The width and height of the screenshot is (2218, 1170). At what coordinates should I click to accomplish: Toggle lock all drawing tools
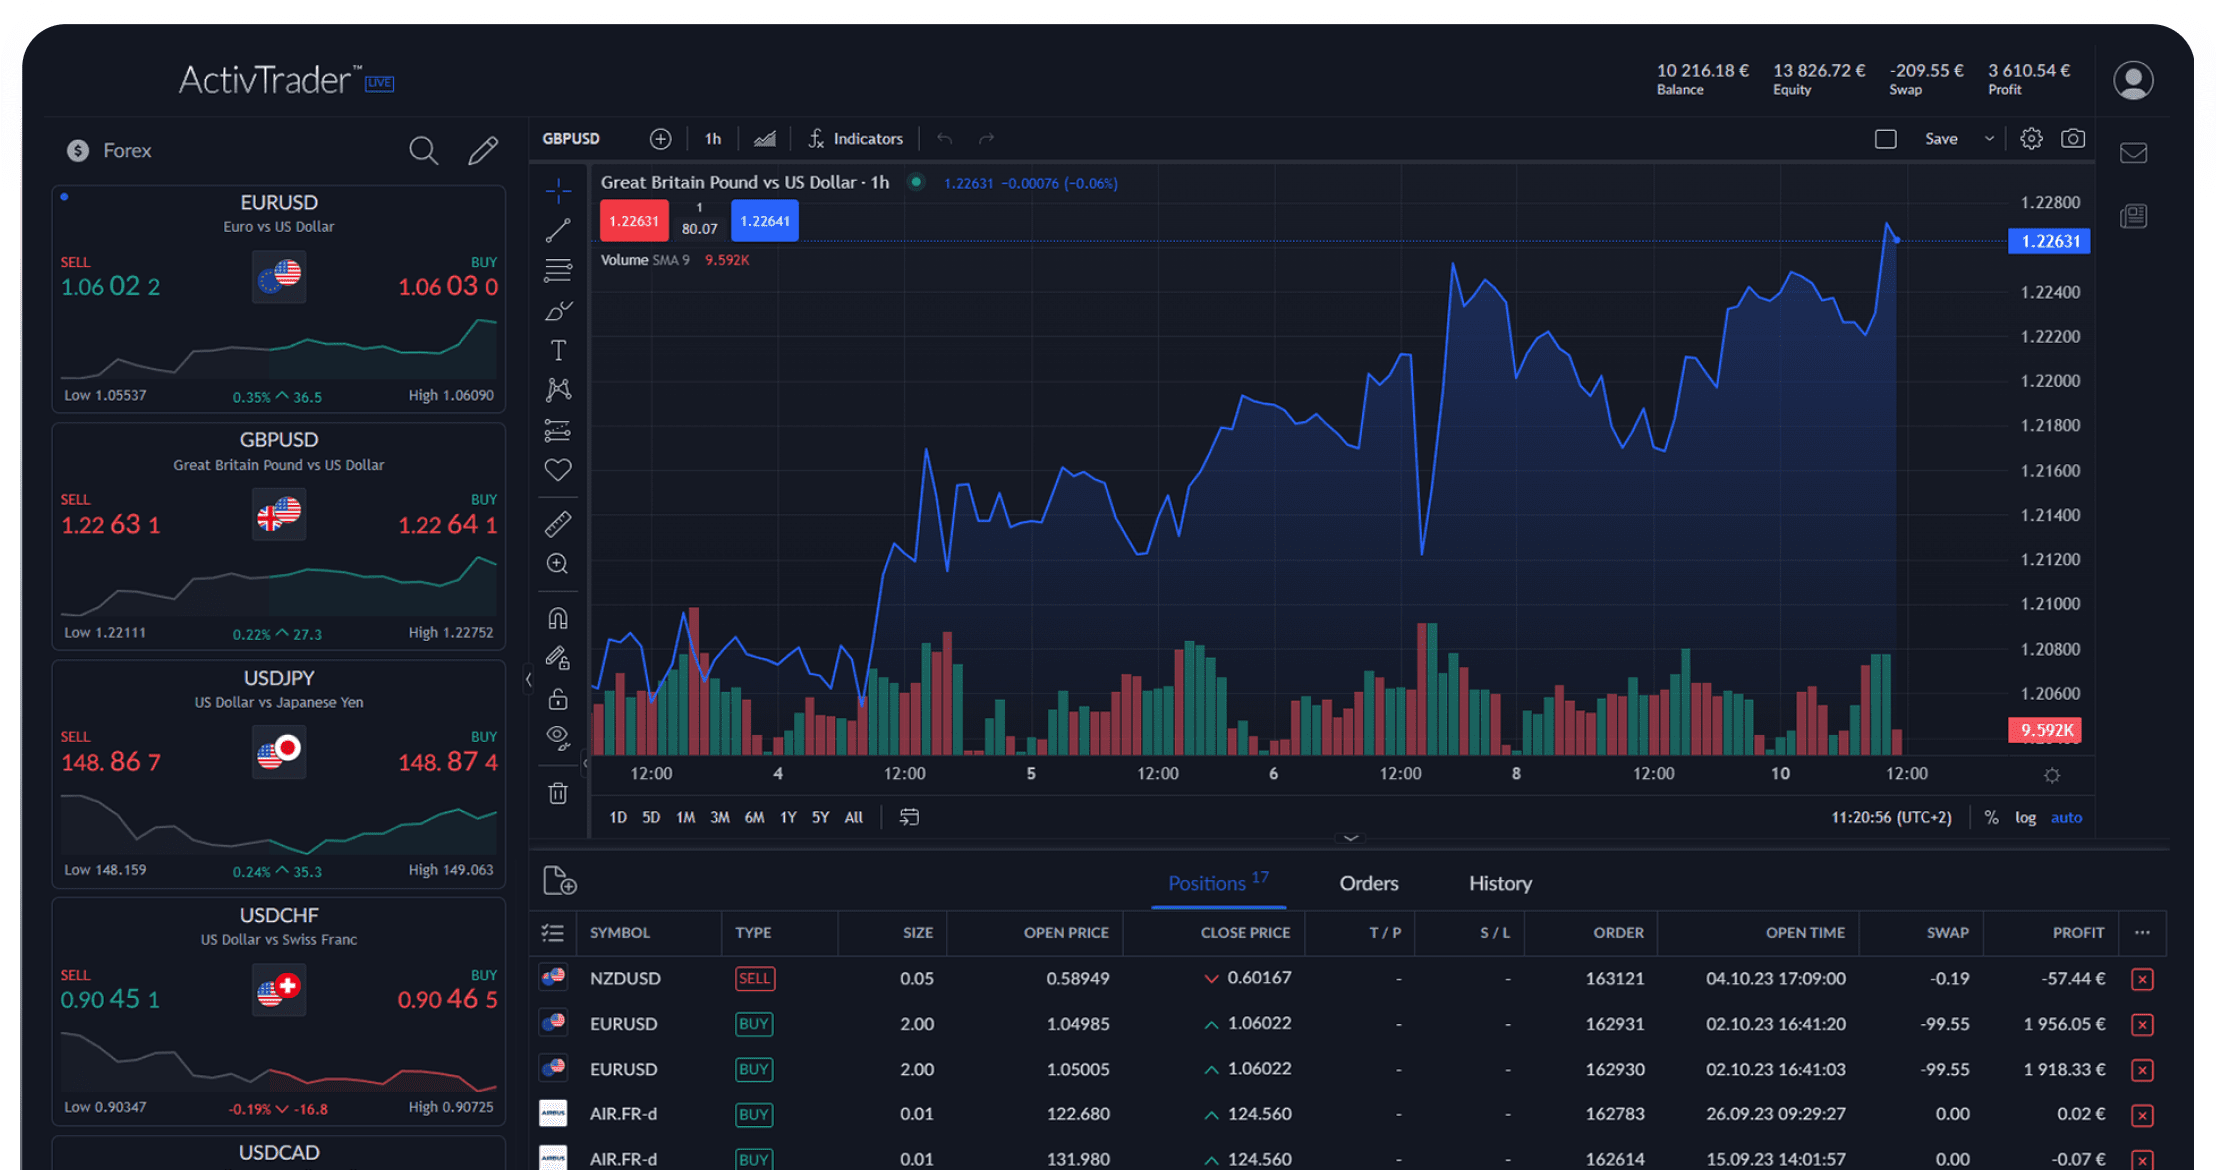pyautogui.click(x=558, y=698)
